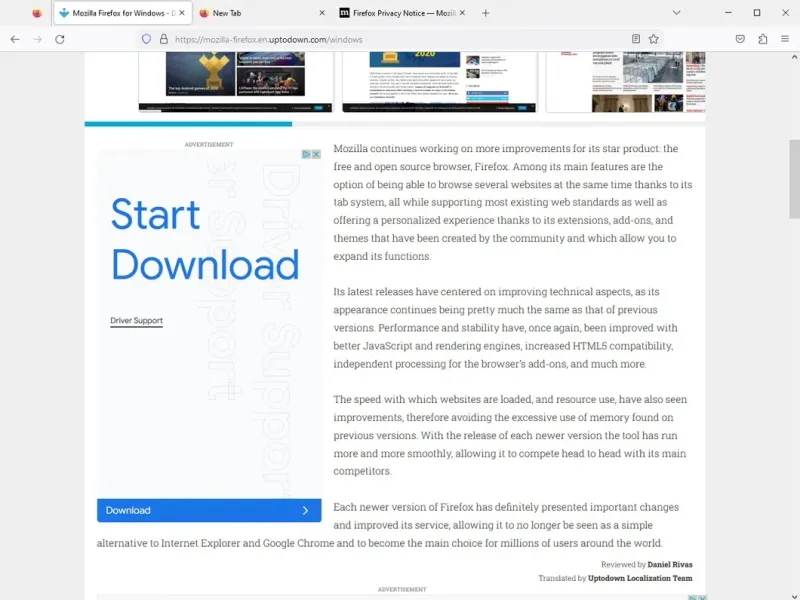
Task: Close the ad with the X icon
Action: 316,154
